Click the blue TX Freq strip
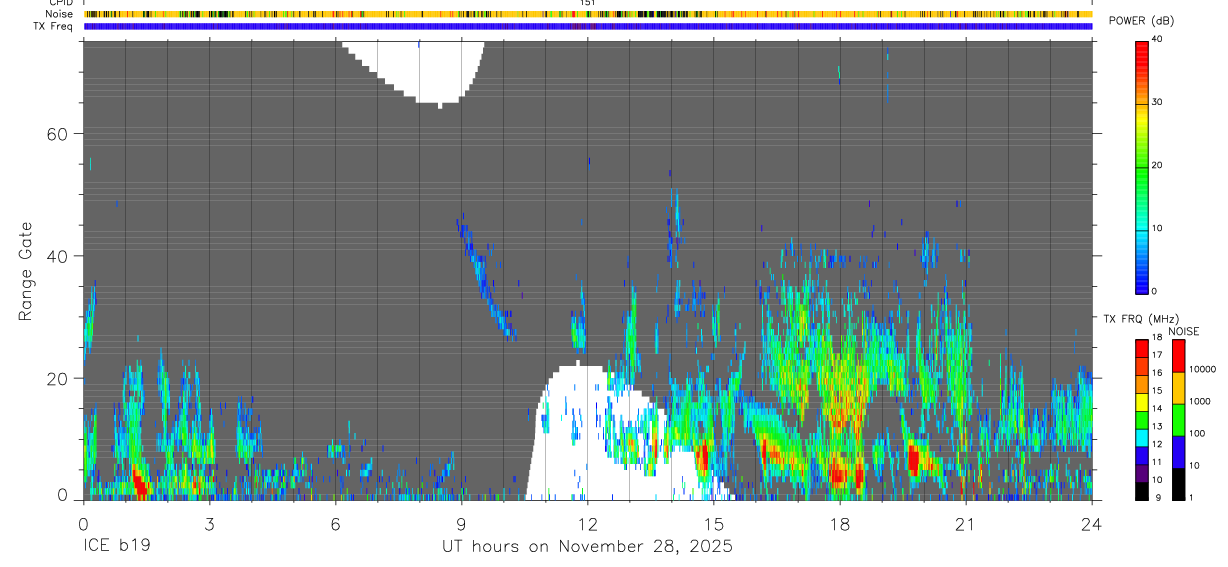This screenshot has height=567, width=1228. (588, 27)
